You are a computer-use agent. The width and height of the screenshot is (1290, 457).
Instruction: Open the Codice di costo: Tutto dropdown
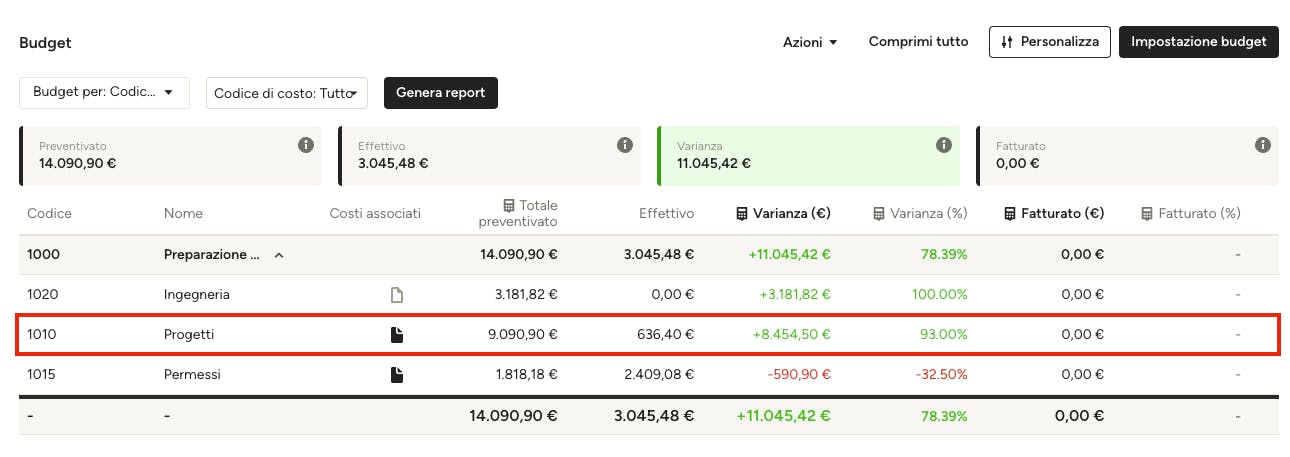(287, 93)
